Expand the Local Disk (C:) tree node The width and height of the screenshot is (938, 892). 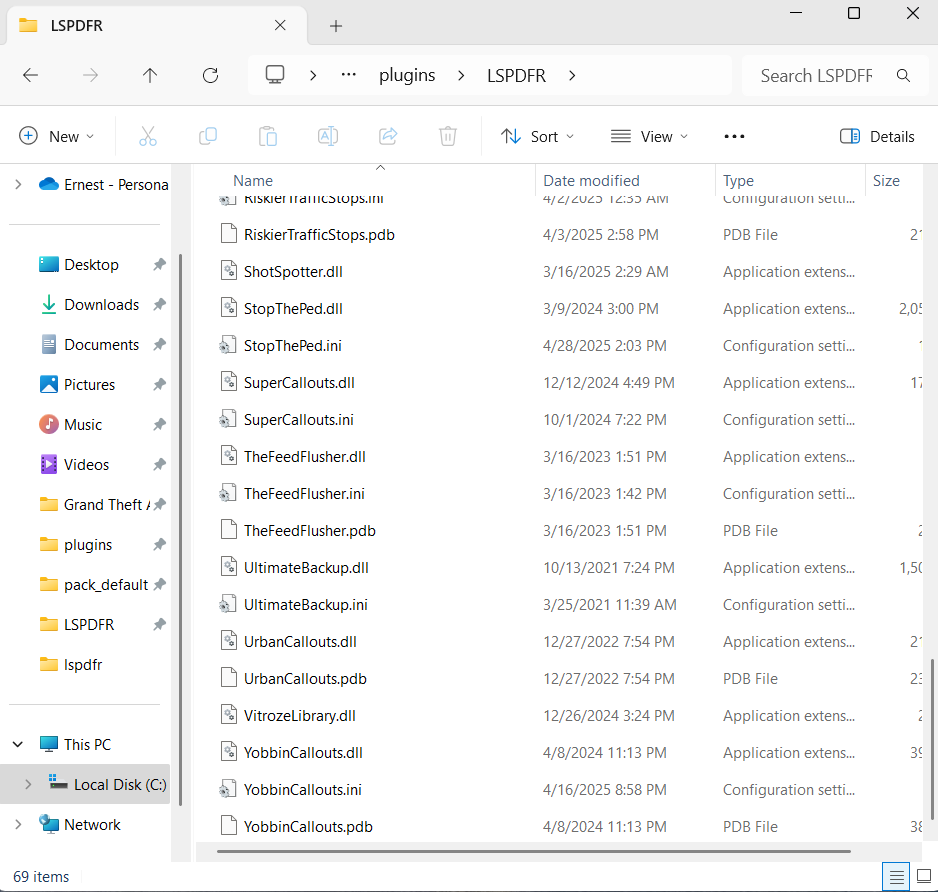[27, 784]
